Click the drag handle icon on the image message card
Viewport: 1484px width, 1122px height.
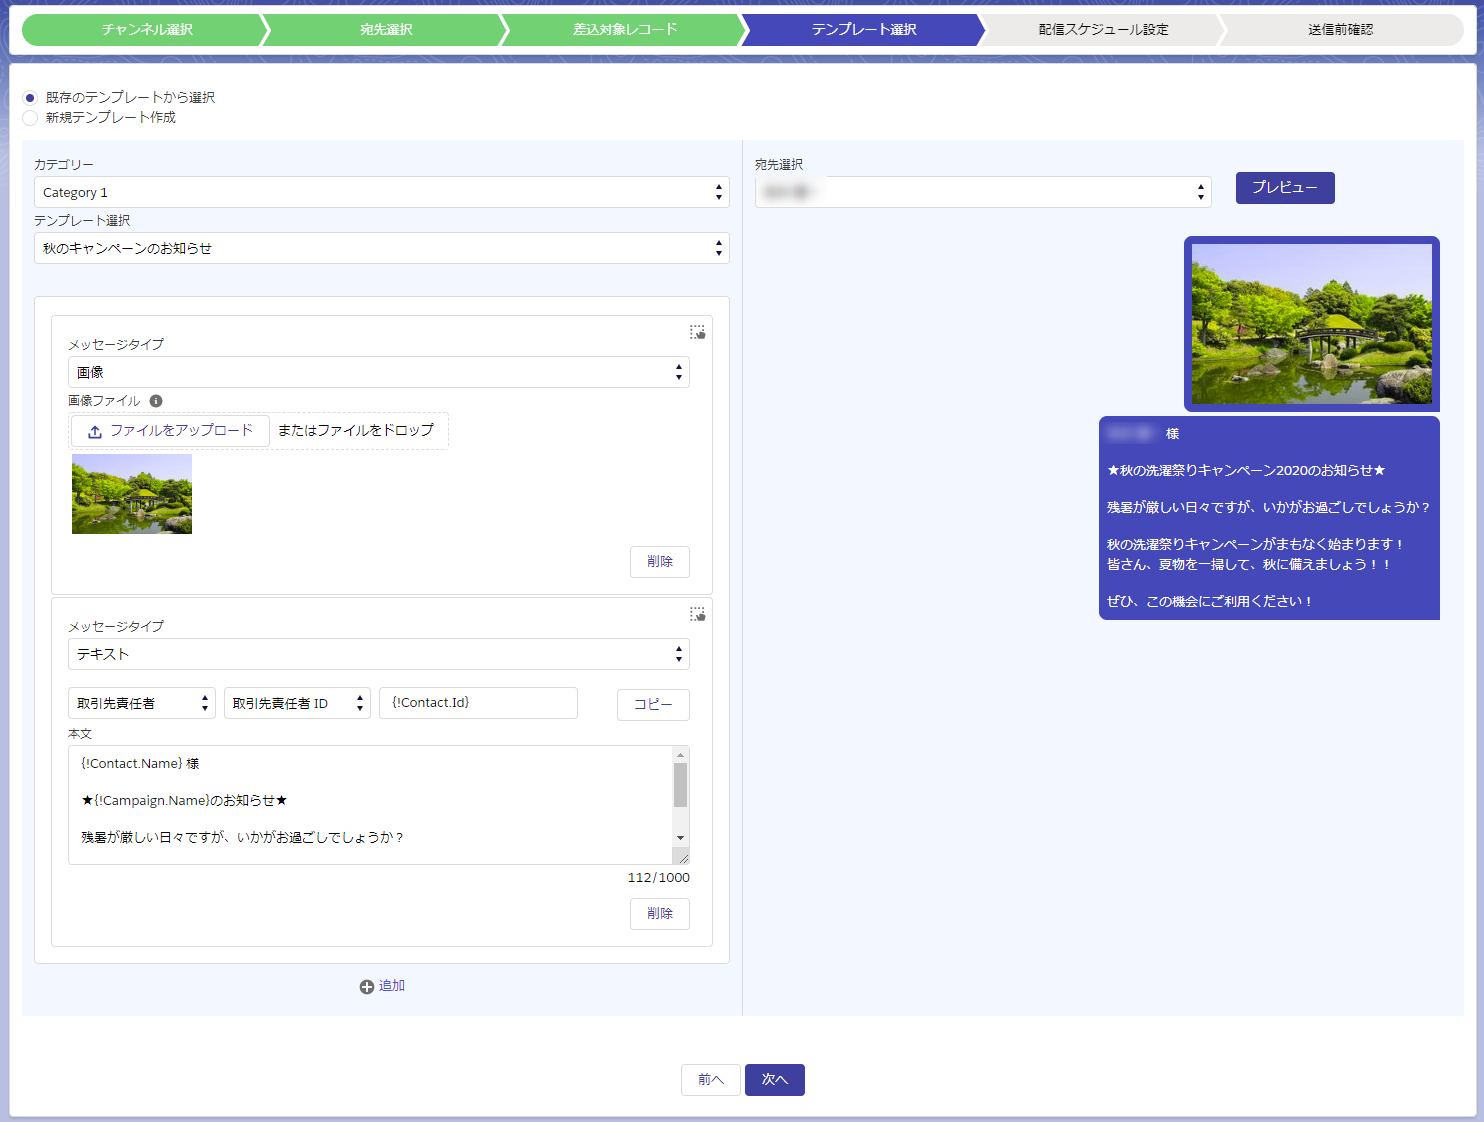697,332
